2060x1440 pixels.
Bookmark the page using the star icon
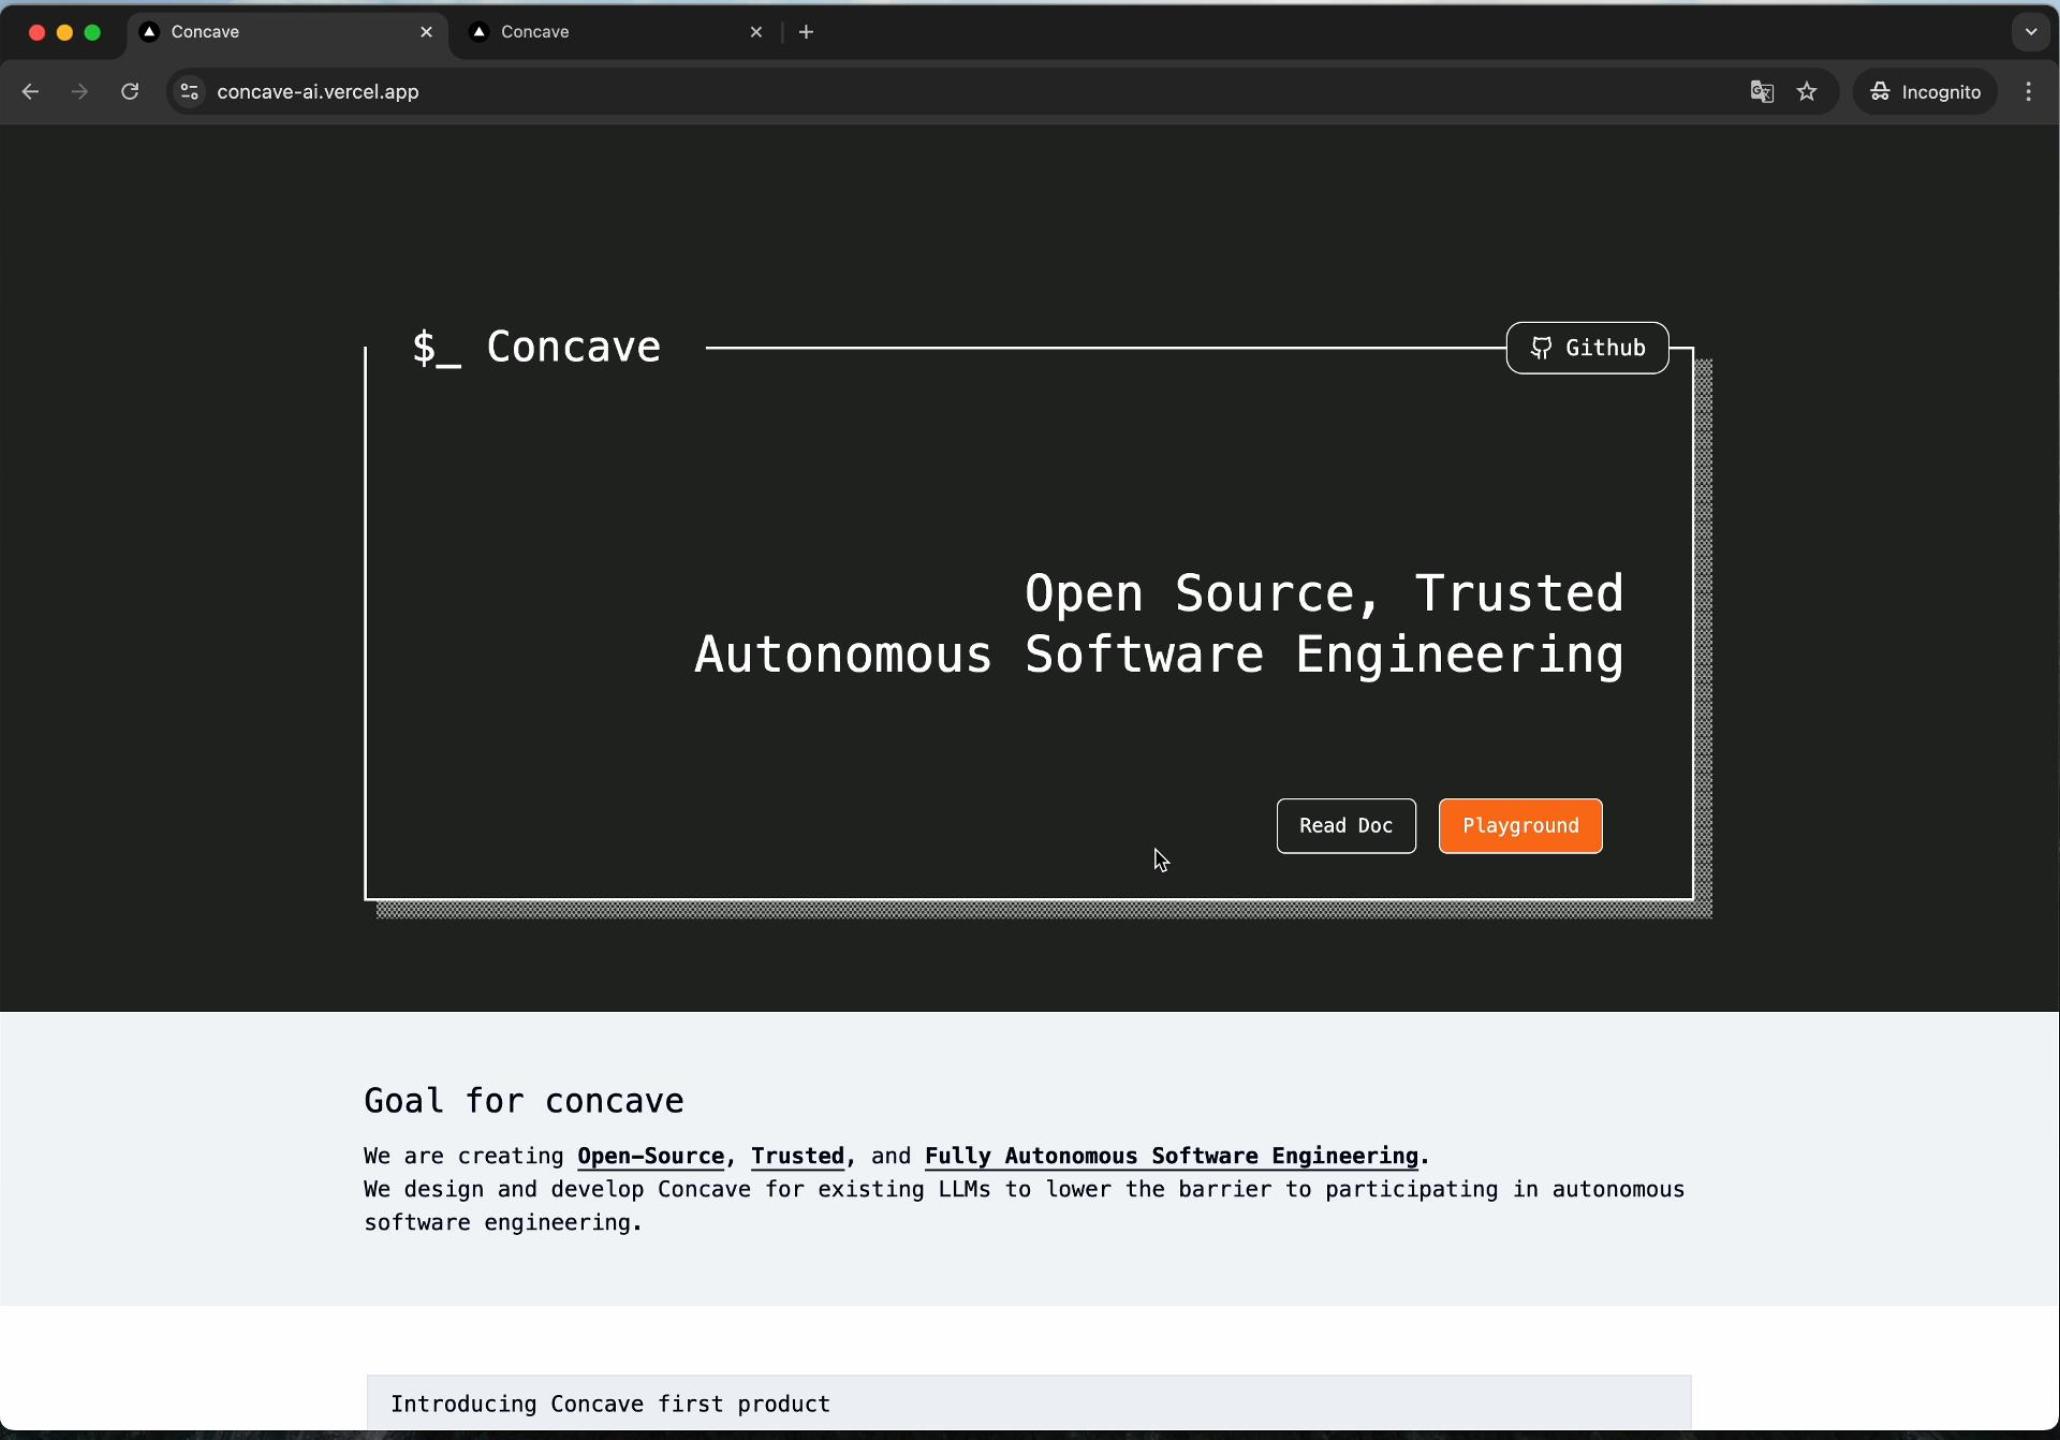[x=1808, y=91]
